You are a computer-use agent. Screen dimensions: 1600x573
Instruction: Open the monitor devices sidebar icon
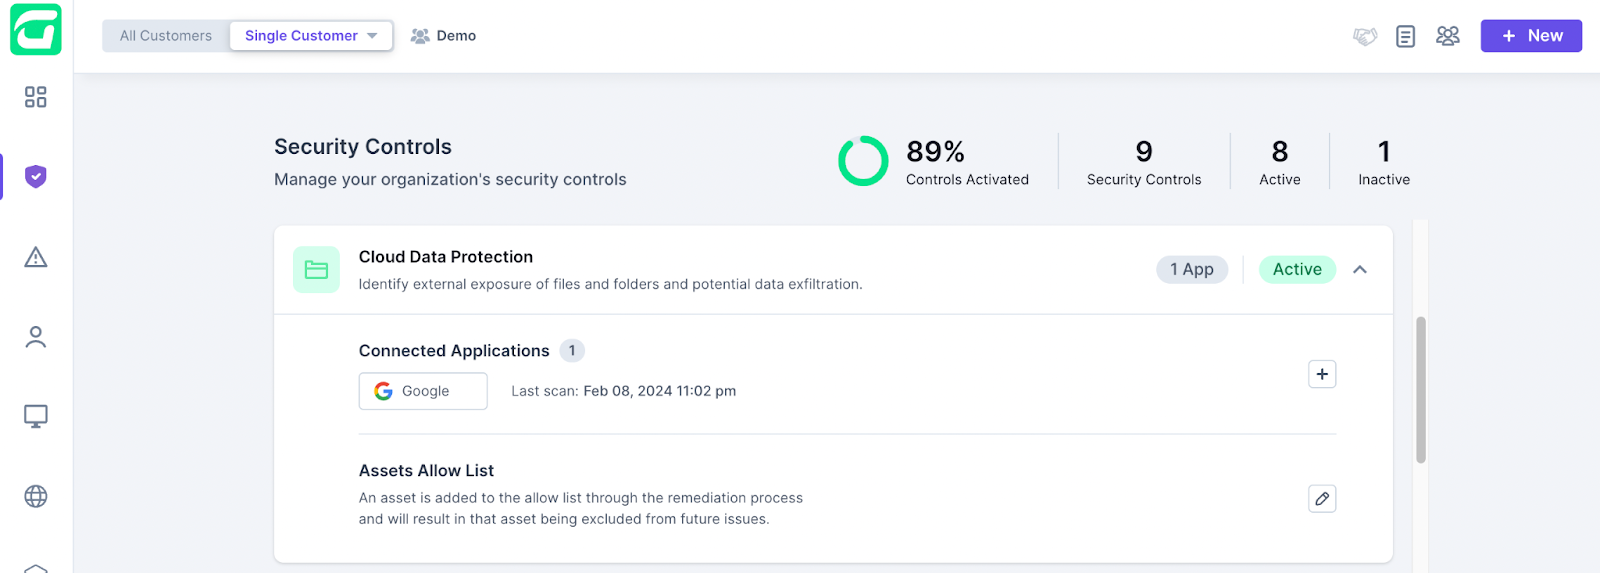pos(36,416)
